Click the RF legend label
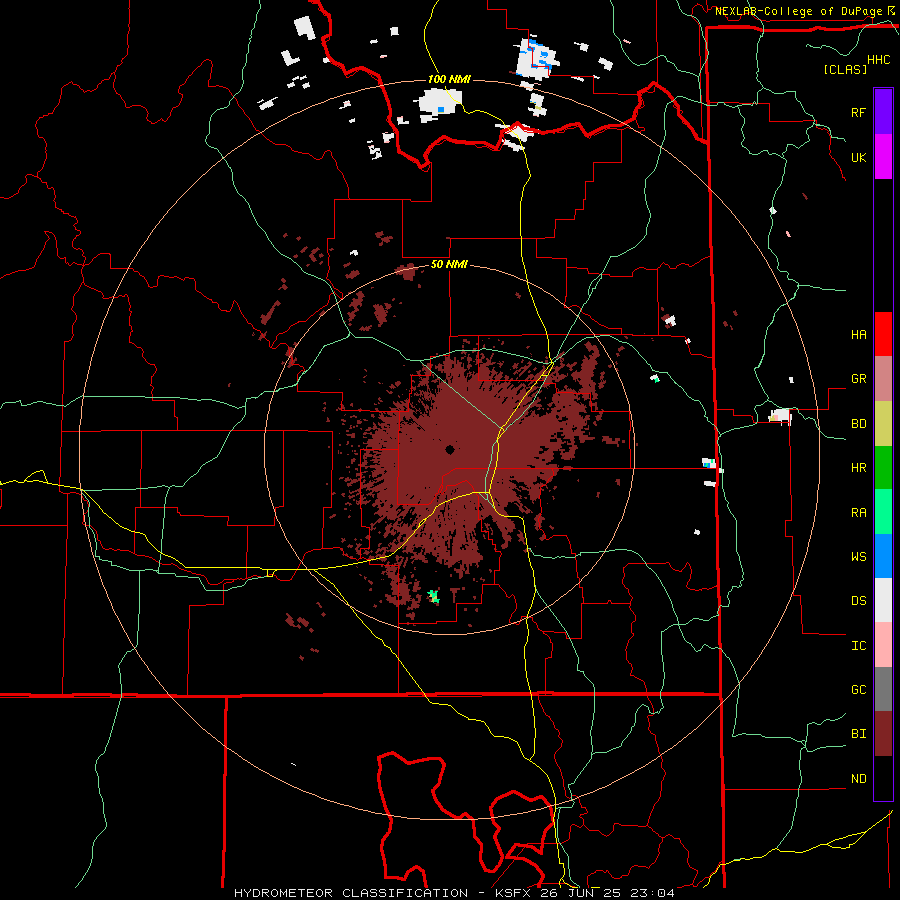900x900 pixels. coord(858,112)
